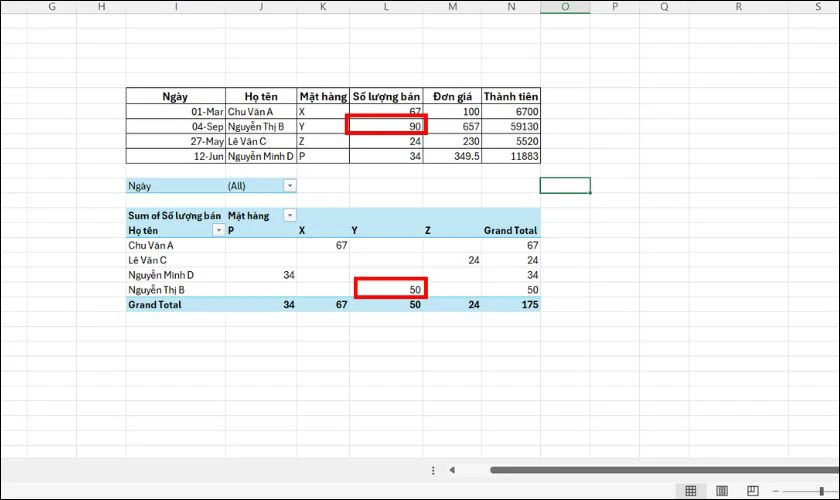Select the bold 'Grand Total' pivot row label
Screen dimensions: 840x500
pos(176,305)
